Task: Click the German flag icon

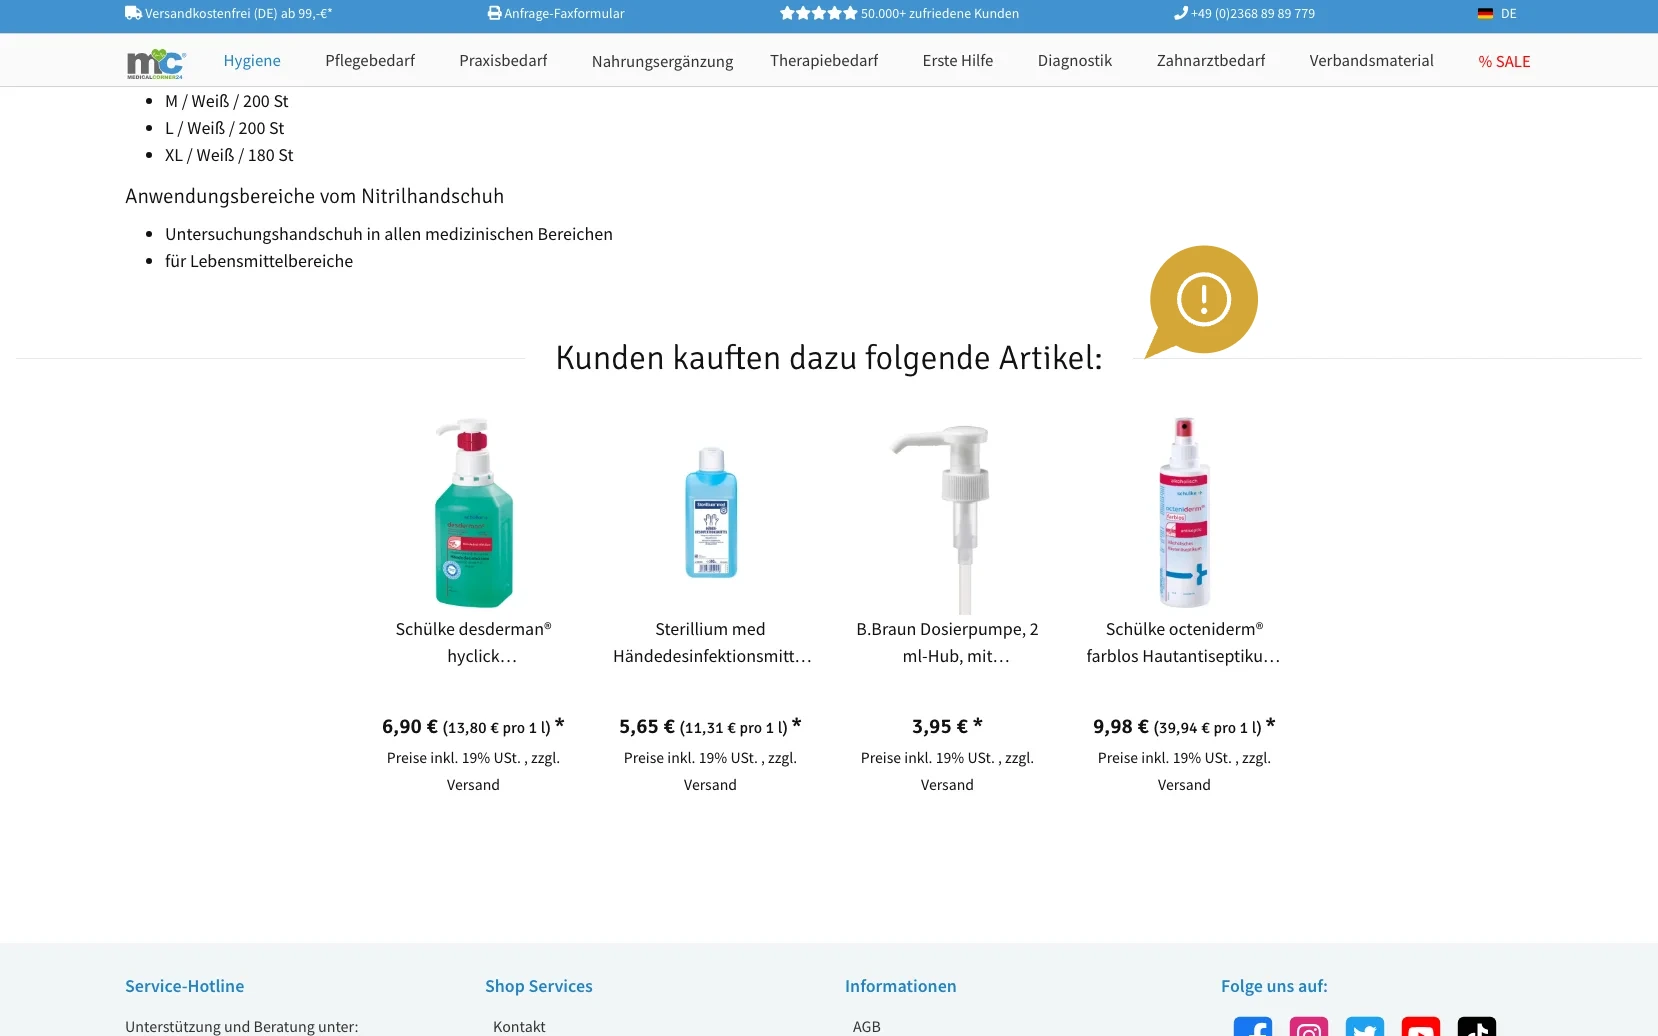Action: [1485, 13]
